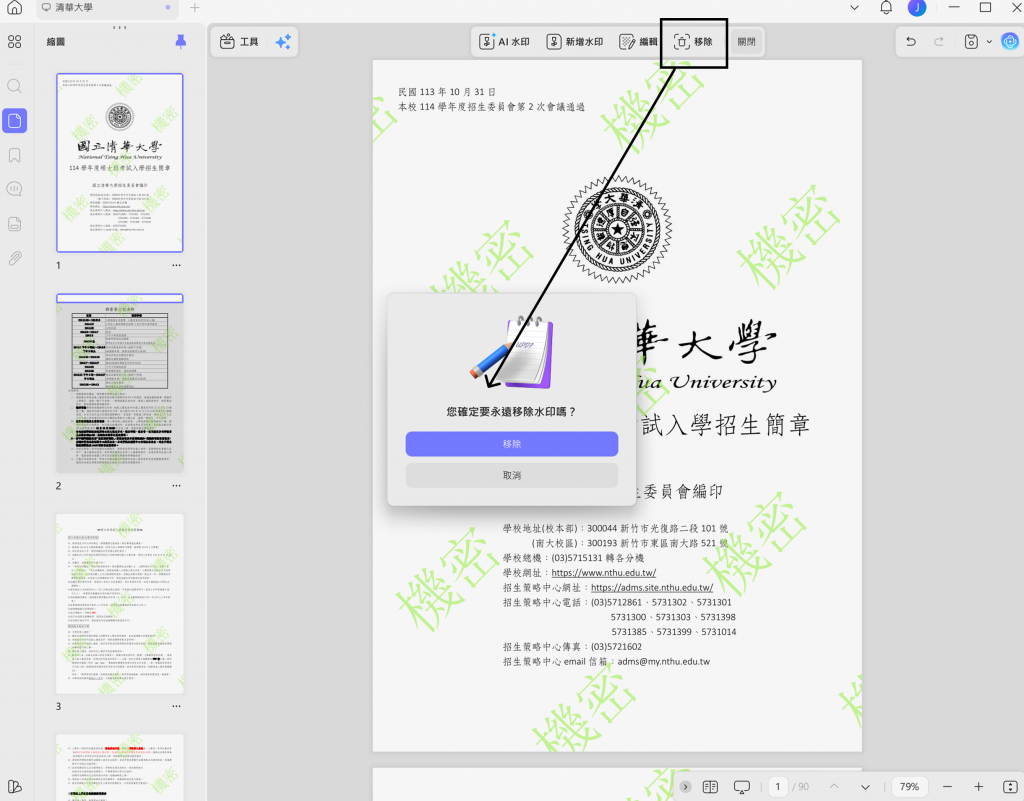1024x801 pixels.
Task: Open the 79% zoom level field
Action: (909, 787)
